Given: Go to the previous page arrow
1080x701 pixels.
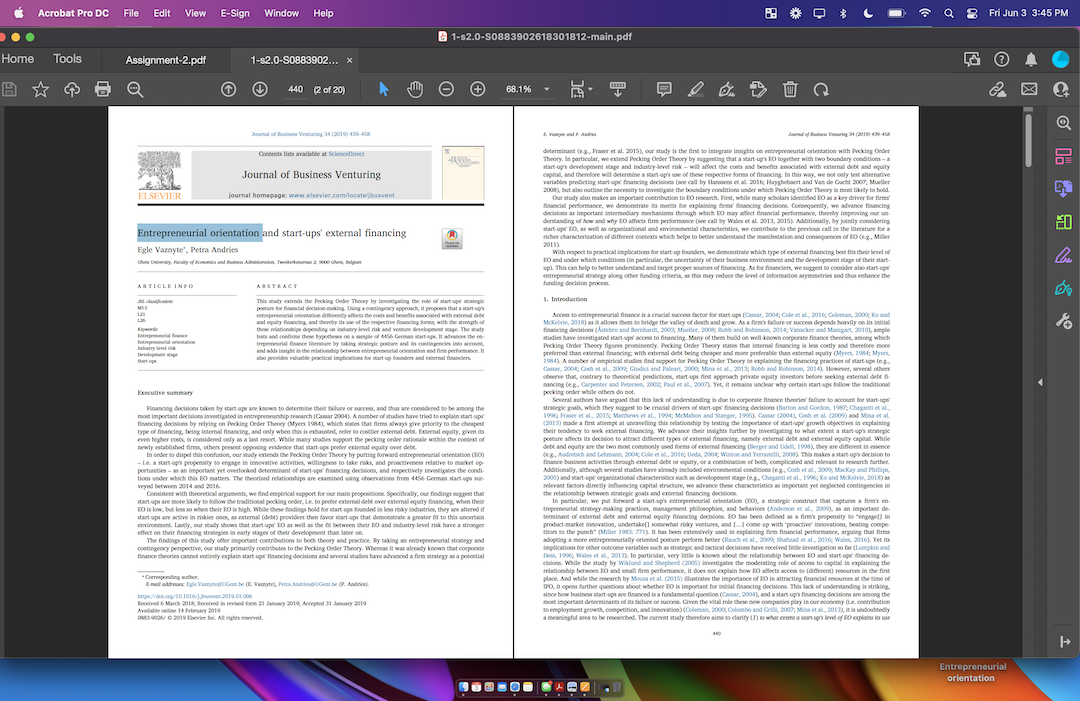Looking at the screenshot, I should (229, 89).
